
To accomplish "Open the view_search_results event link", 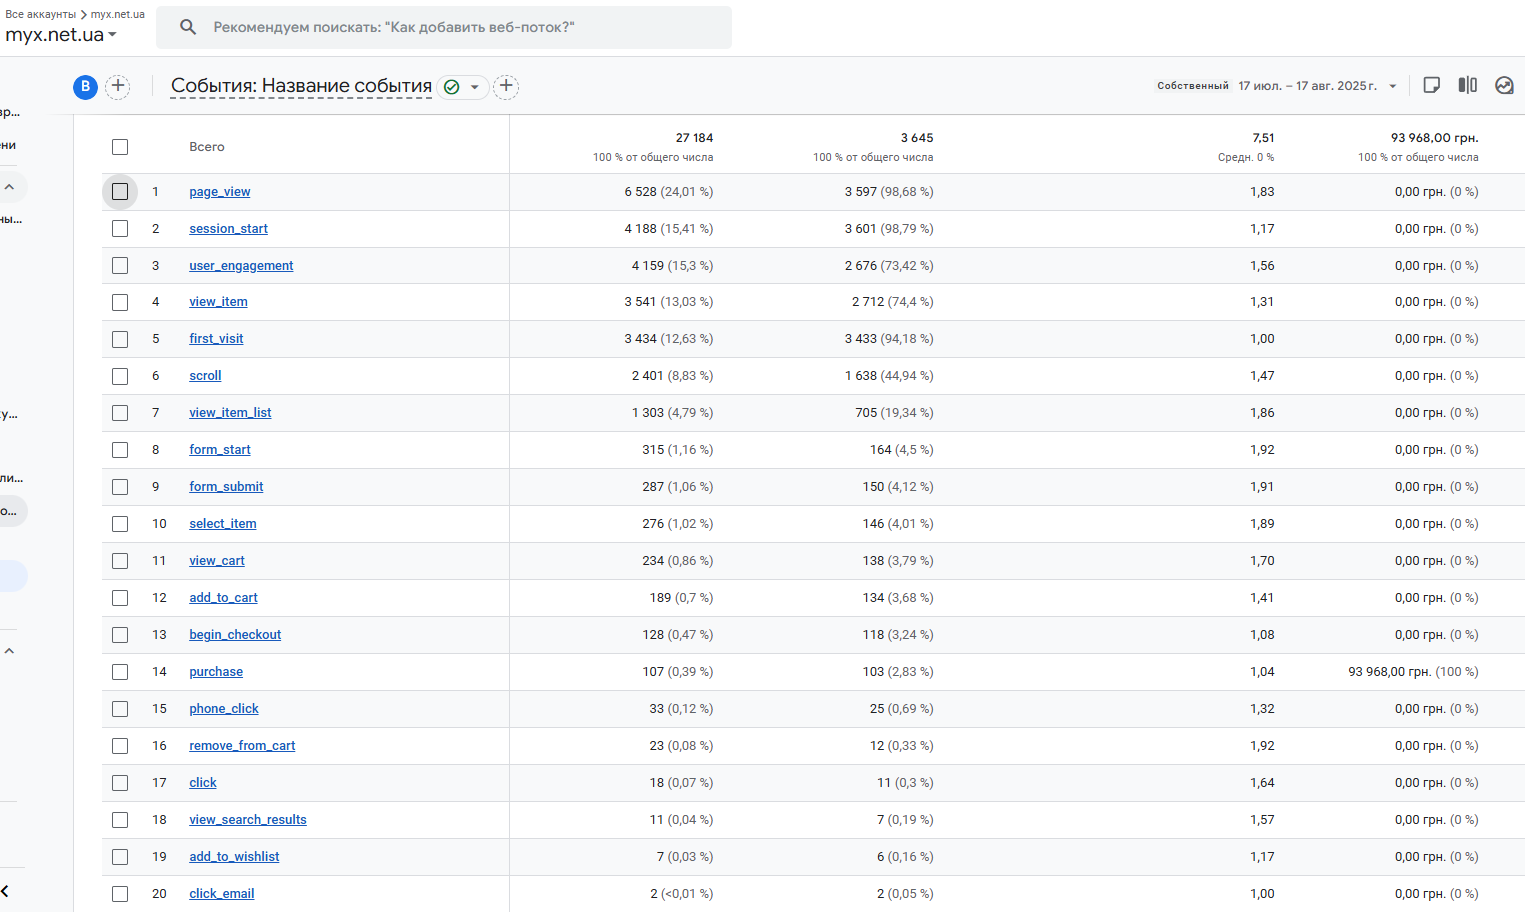I will point(248,820).
